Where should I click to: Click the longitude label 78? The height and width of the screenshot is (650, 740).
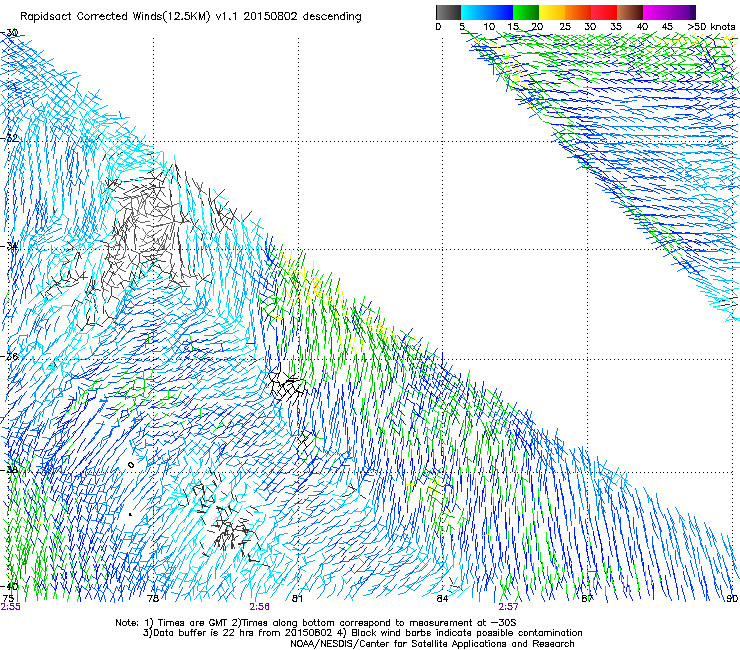(x=152, y=599)
